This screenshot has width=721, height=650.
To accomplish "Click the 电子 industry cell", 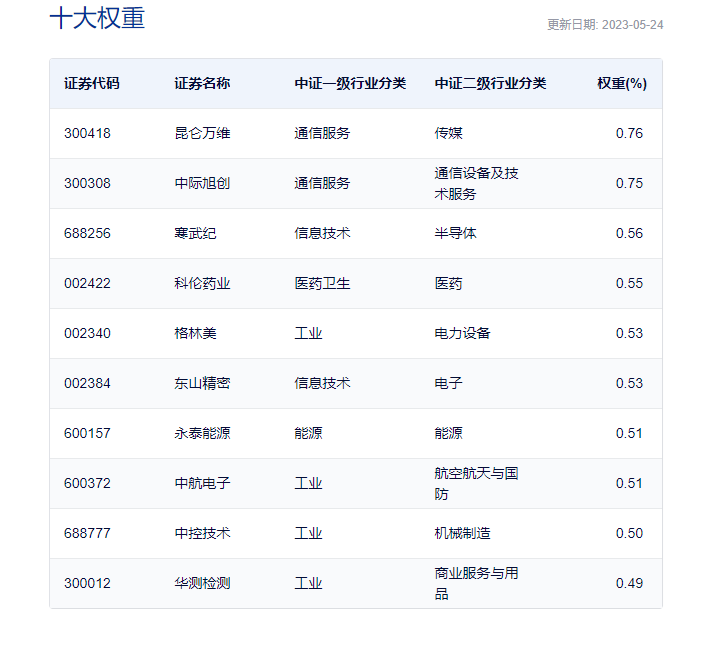I will (448, 384).
